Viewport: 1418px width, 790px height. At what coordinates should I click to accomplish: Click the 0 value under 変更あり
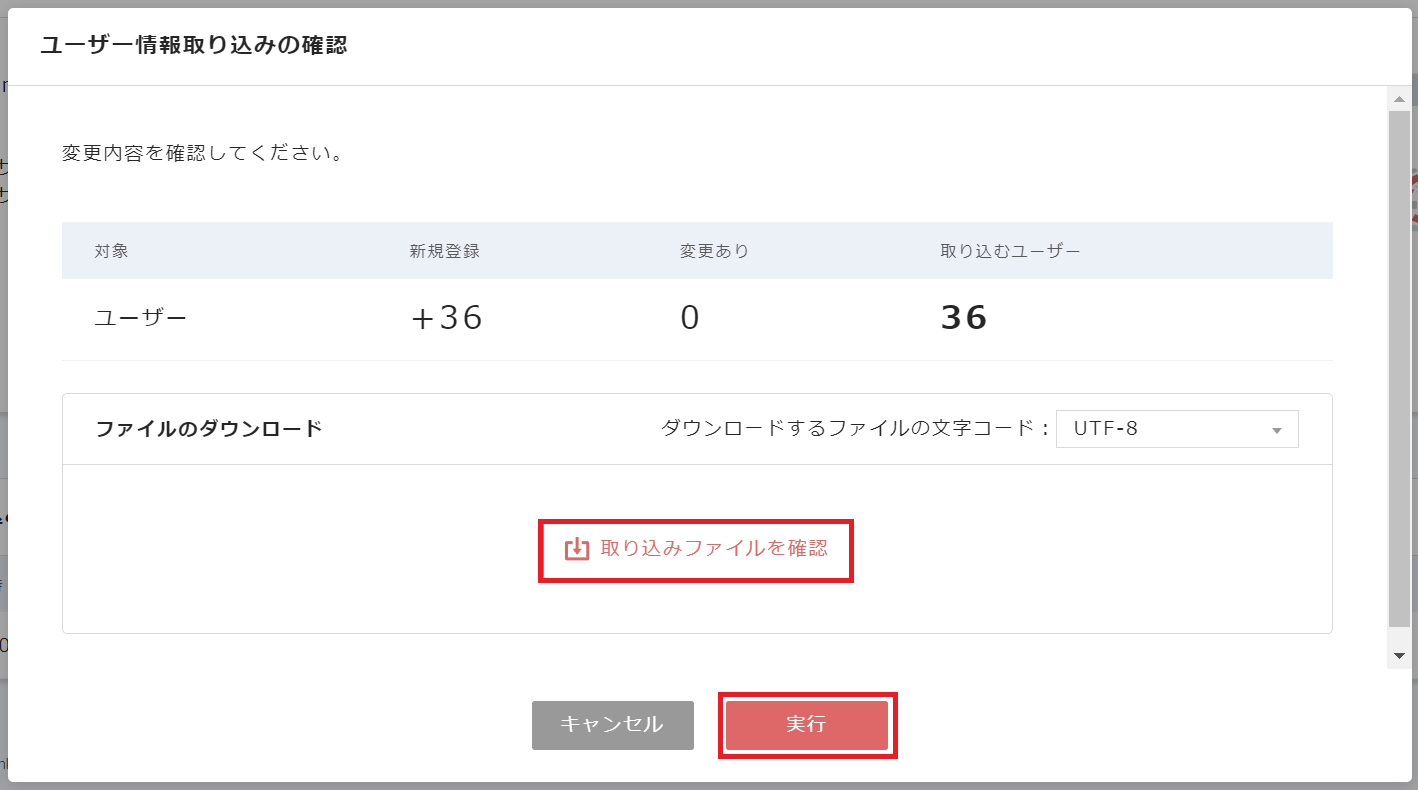tap(690, 317)
